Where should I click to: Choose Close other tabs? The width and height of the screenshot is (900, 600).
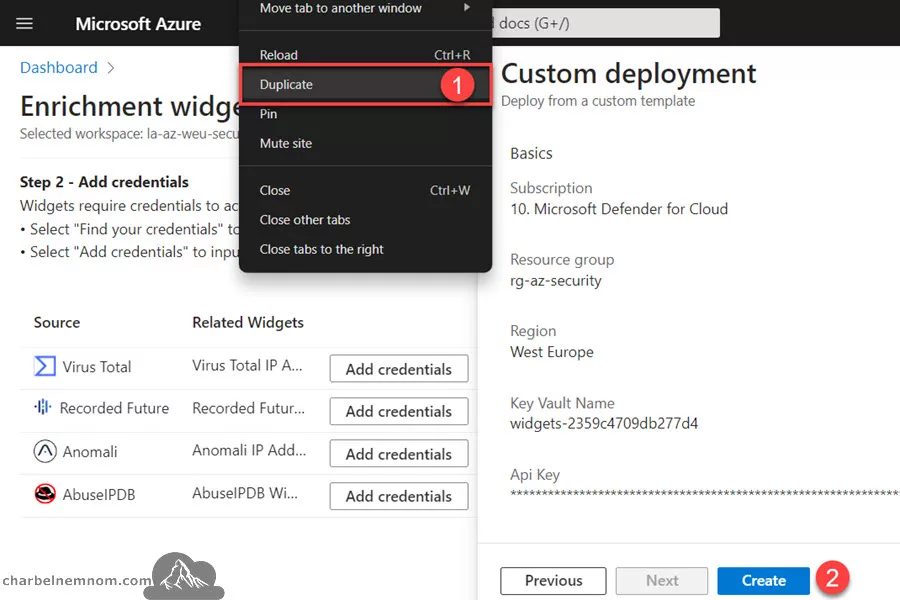(365, 220)
